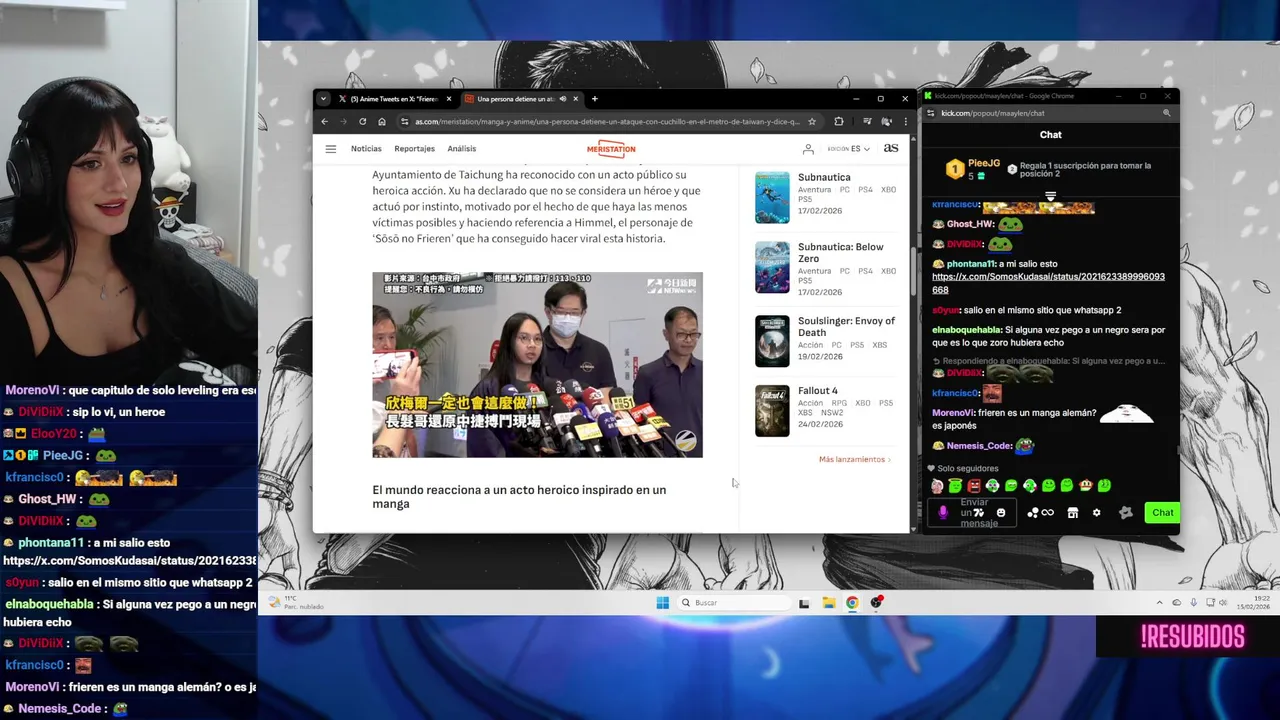
Task: Open the Soulslinger: Envoy of Death link
Action: [846, 326]
